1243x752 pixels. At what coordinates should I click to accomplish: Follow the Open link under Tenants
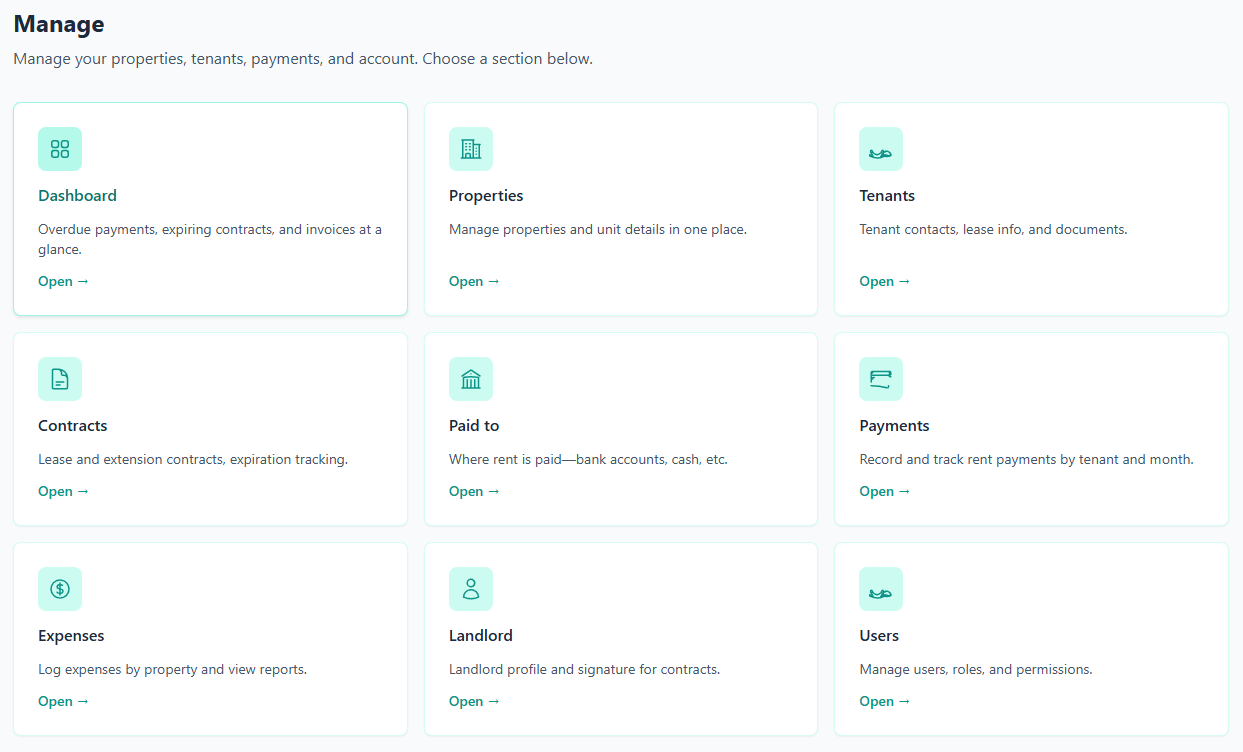pyautogui.click(x=884, y=281)
